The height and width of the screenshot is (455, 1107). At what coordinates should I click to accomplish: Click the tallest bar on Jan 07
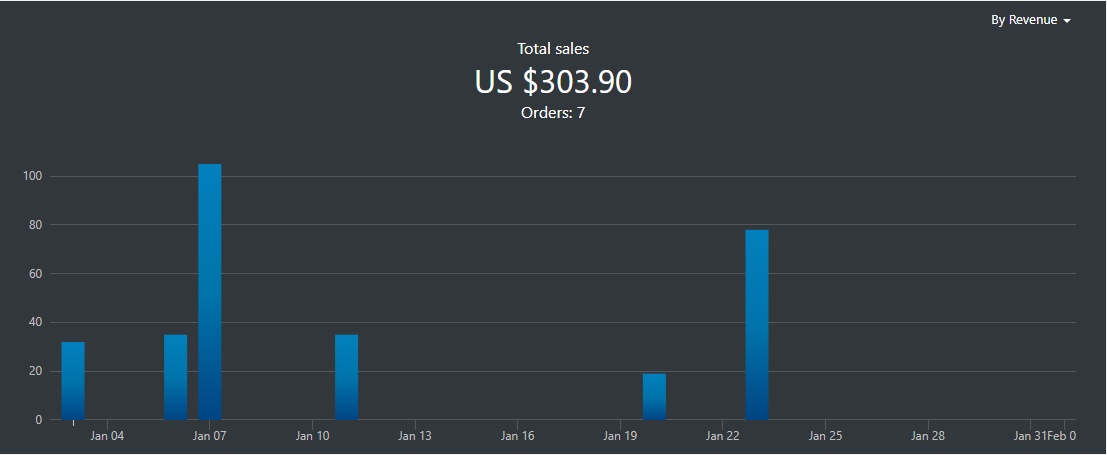[x=209, y=290]
